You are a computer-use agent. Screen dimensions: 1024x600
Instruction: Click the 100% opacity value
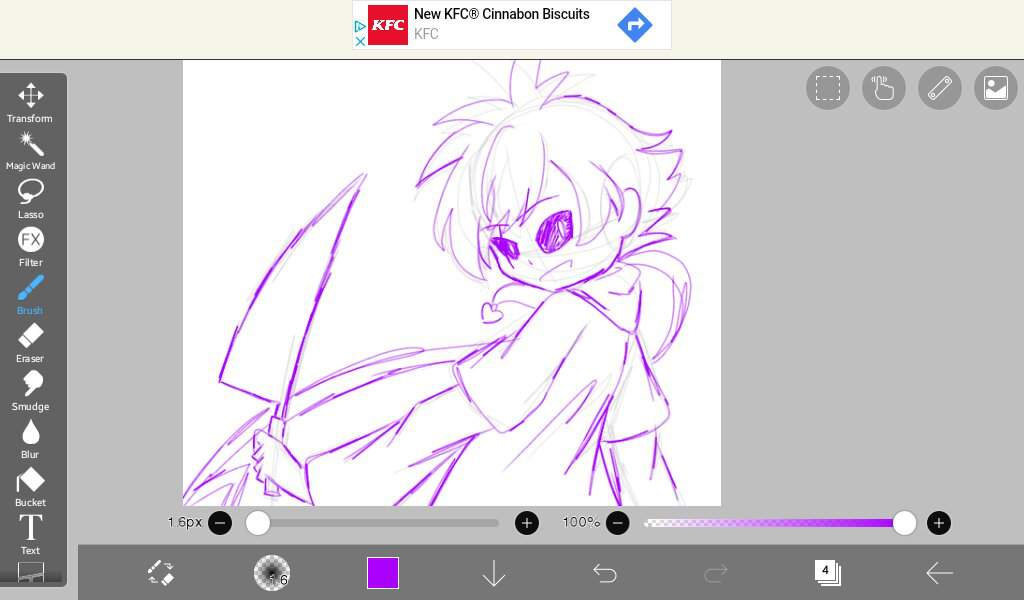581,522
